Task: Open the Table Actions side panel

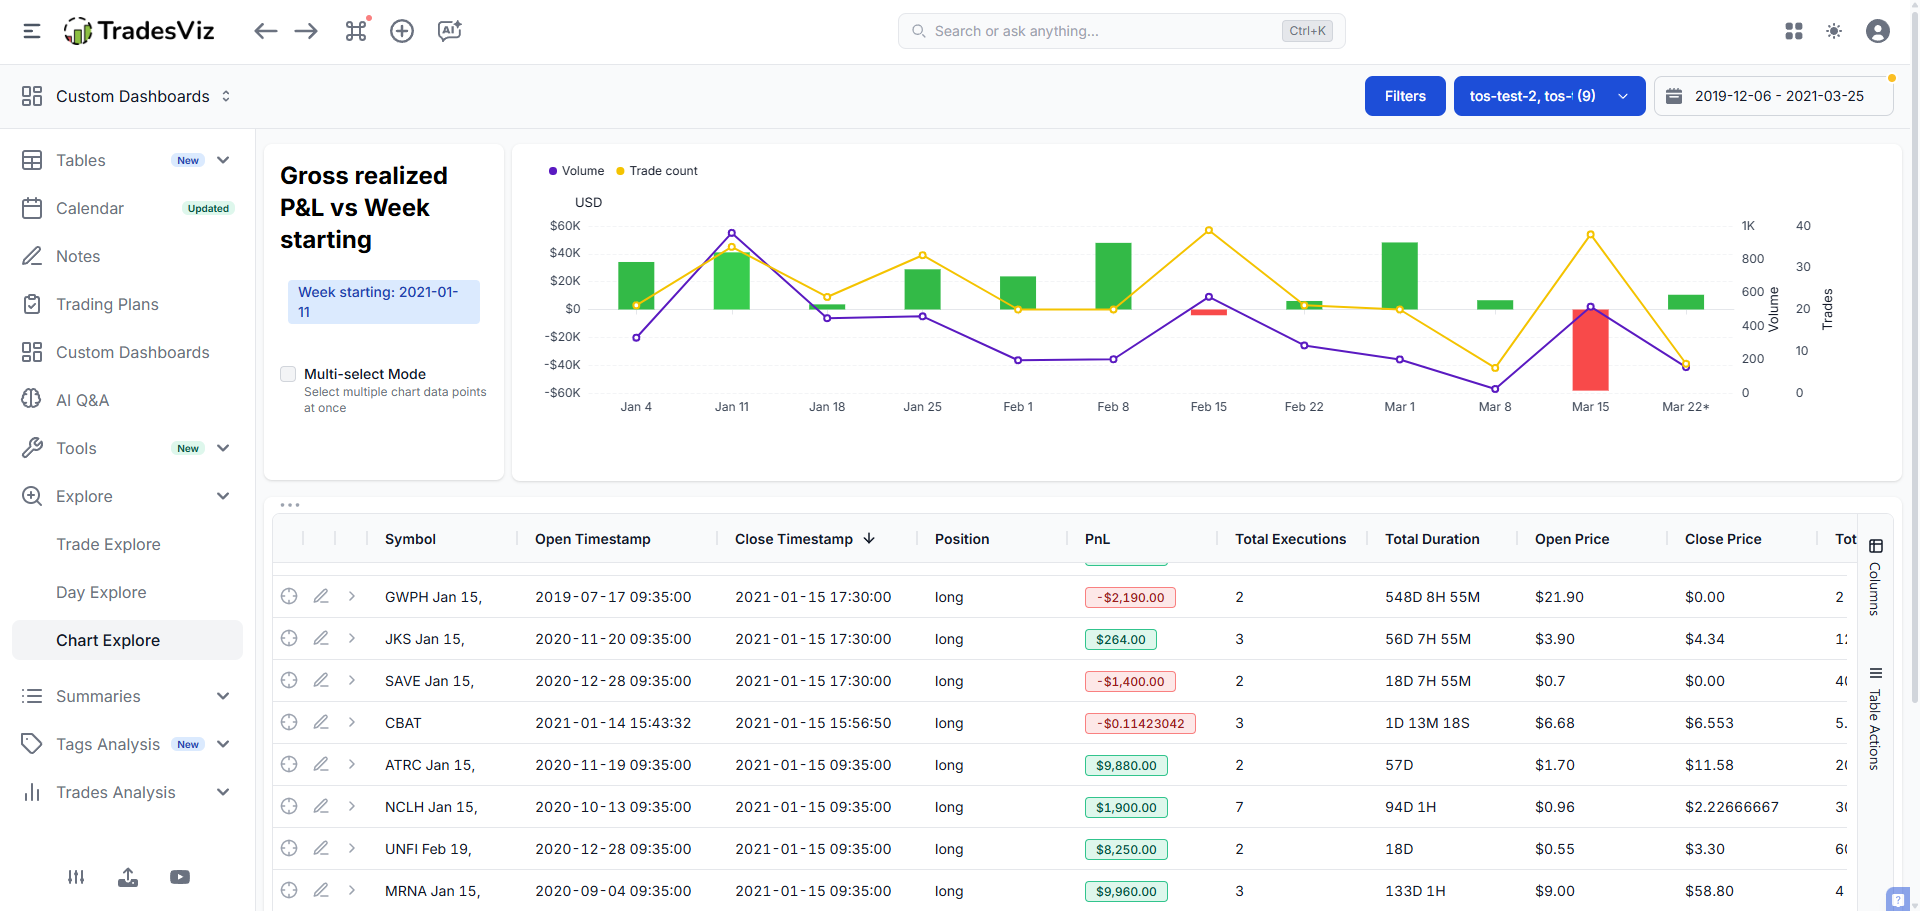Action: point(1875,718)
